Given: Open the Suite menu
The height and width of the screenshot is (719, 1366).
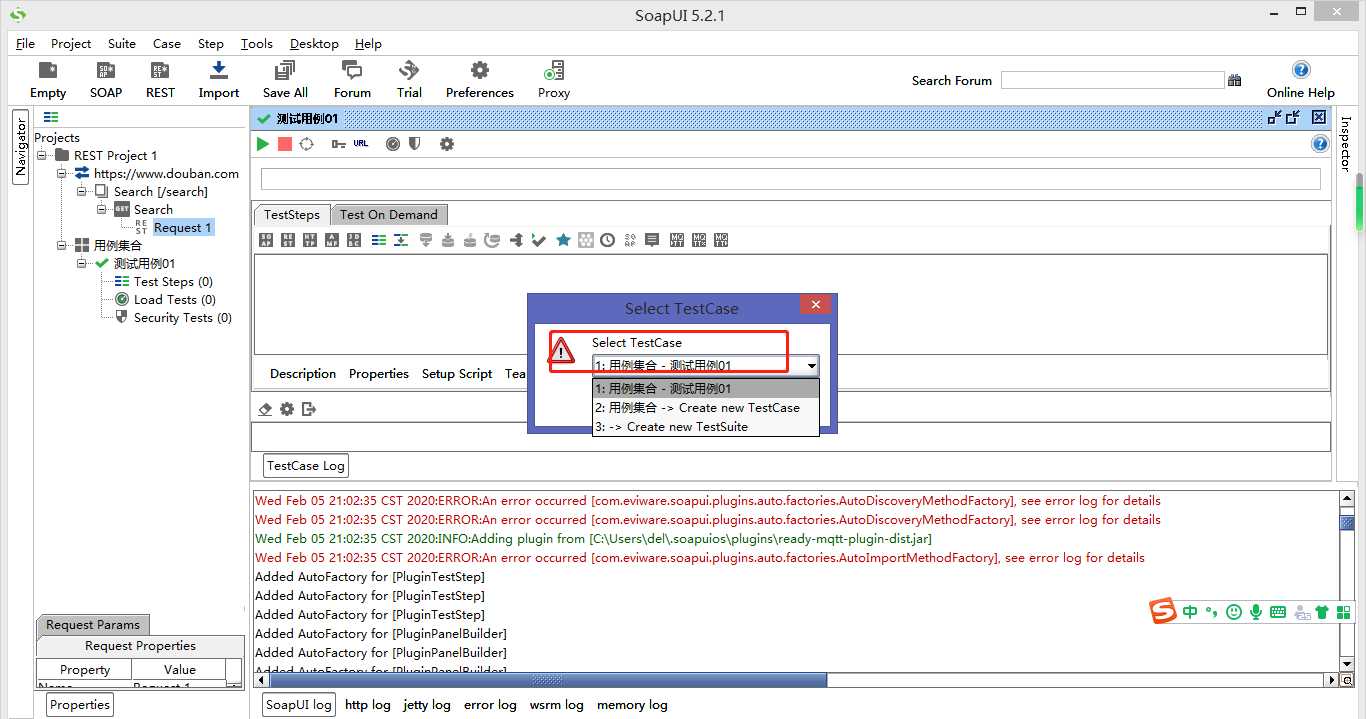Looking at the screenshot, I should (122, 44).
